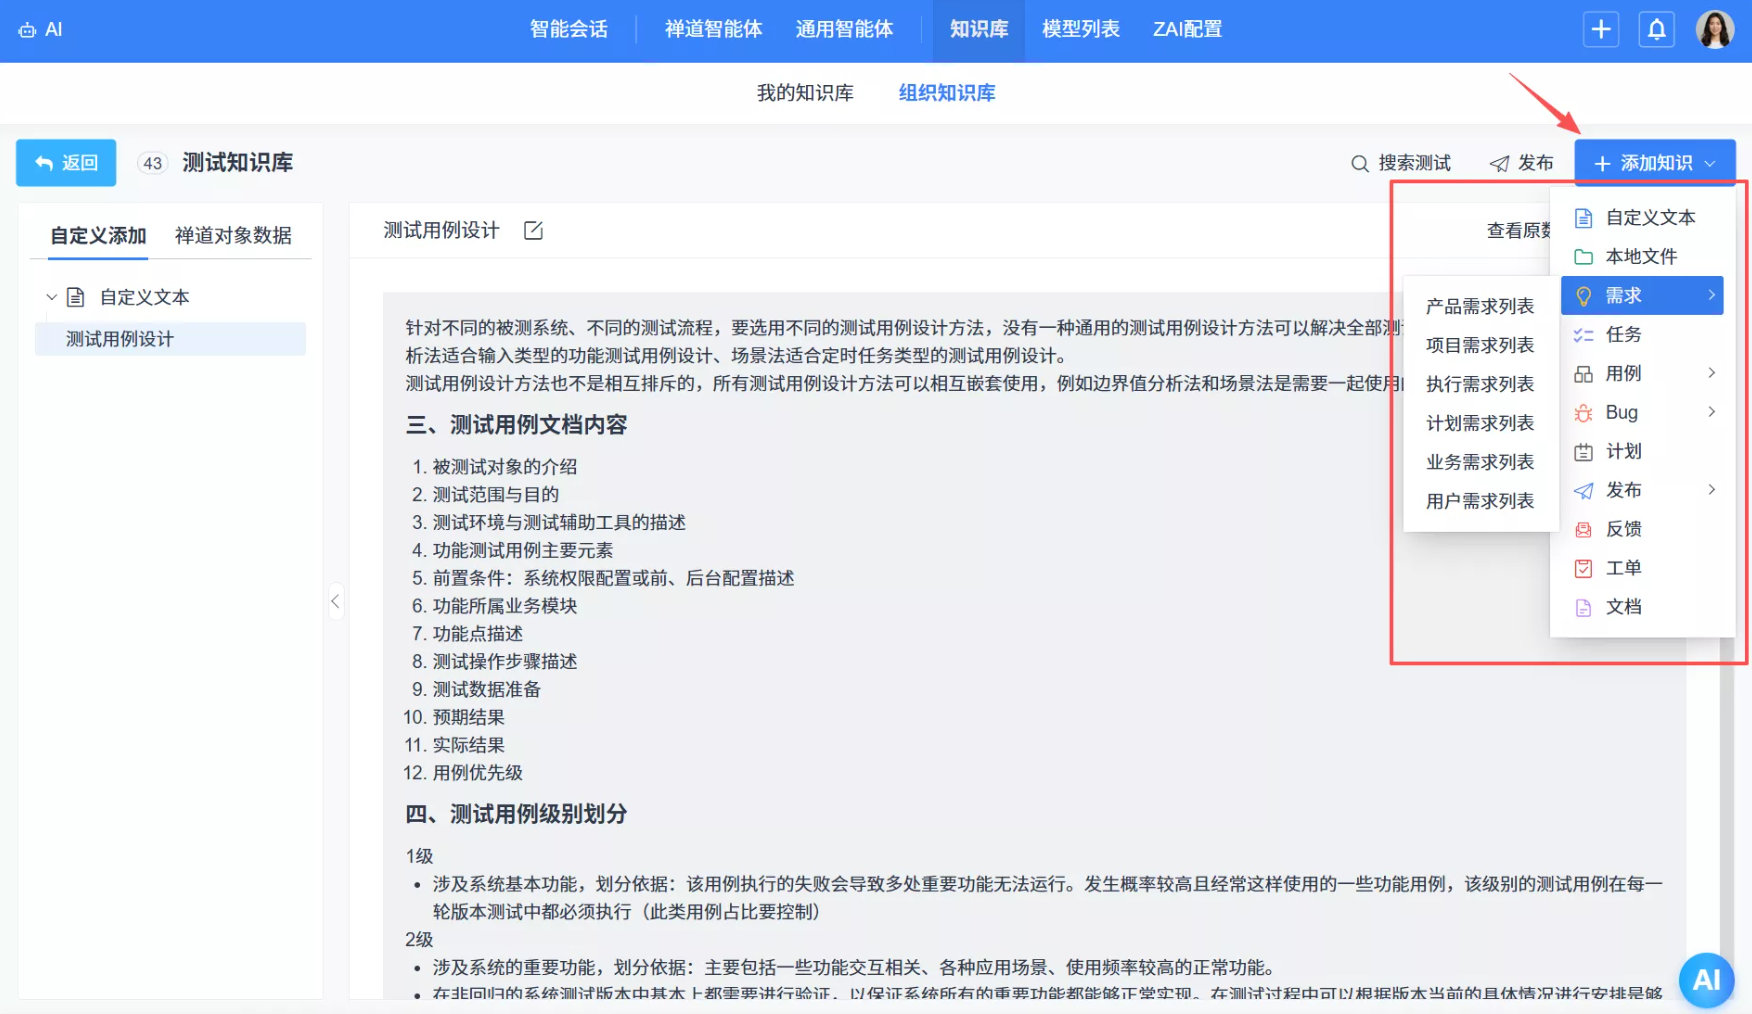The height and width of the screenshot is (1014, 1752).
Task: Click the 工单 ticket icon in menu
Action: pos(1583,567)
